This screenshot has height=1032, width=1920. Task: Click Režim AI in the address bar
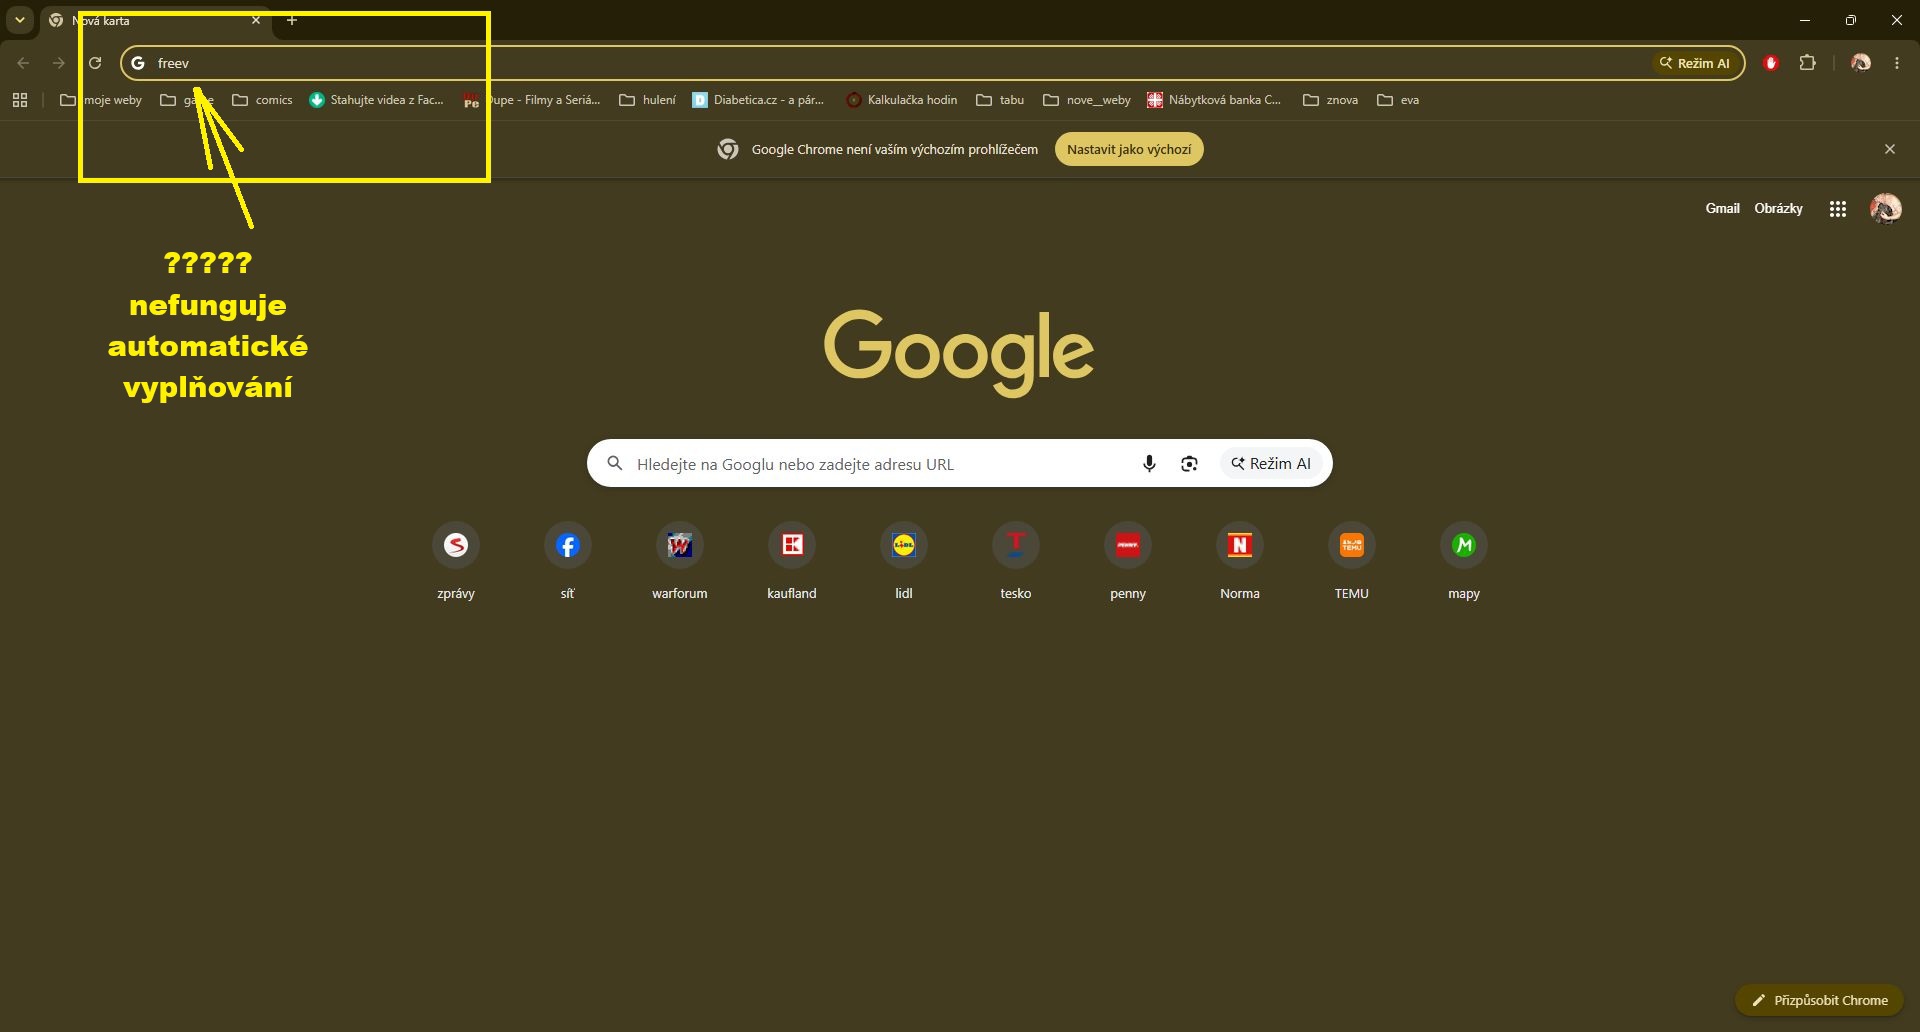1695,63
